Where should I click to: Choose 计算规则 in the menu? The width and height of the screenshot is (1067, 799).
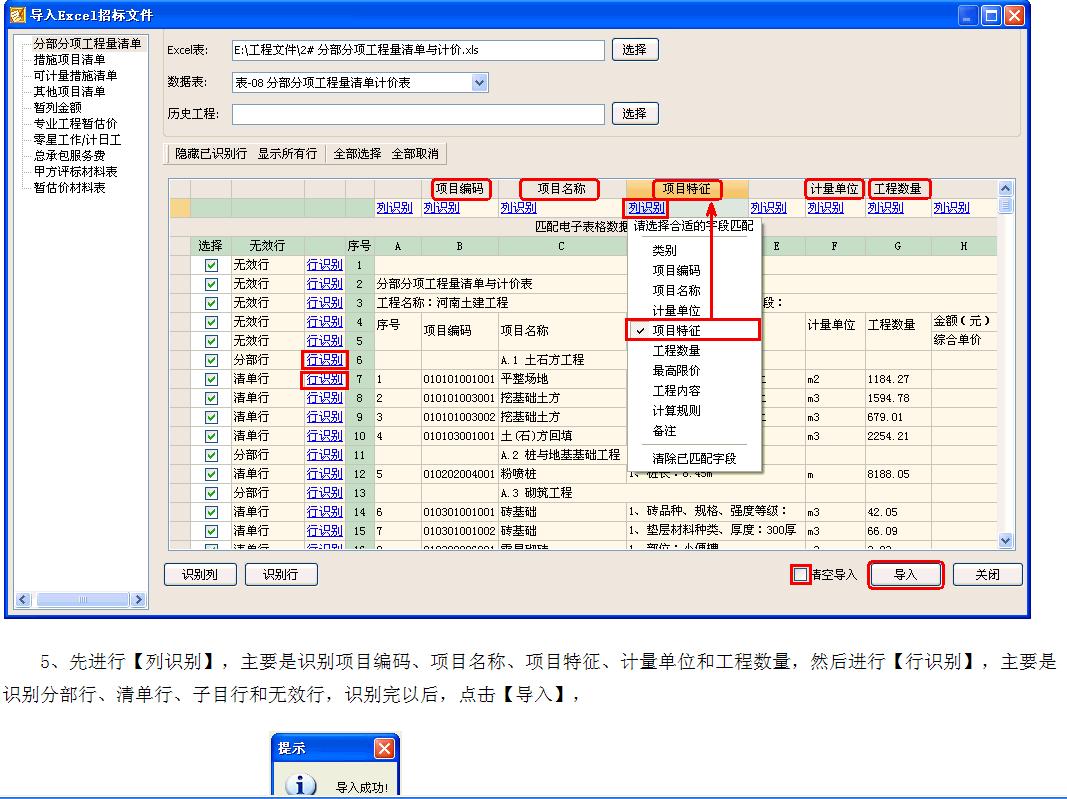(676, 411)
